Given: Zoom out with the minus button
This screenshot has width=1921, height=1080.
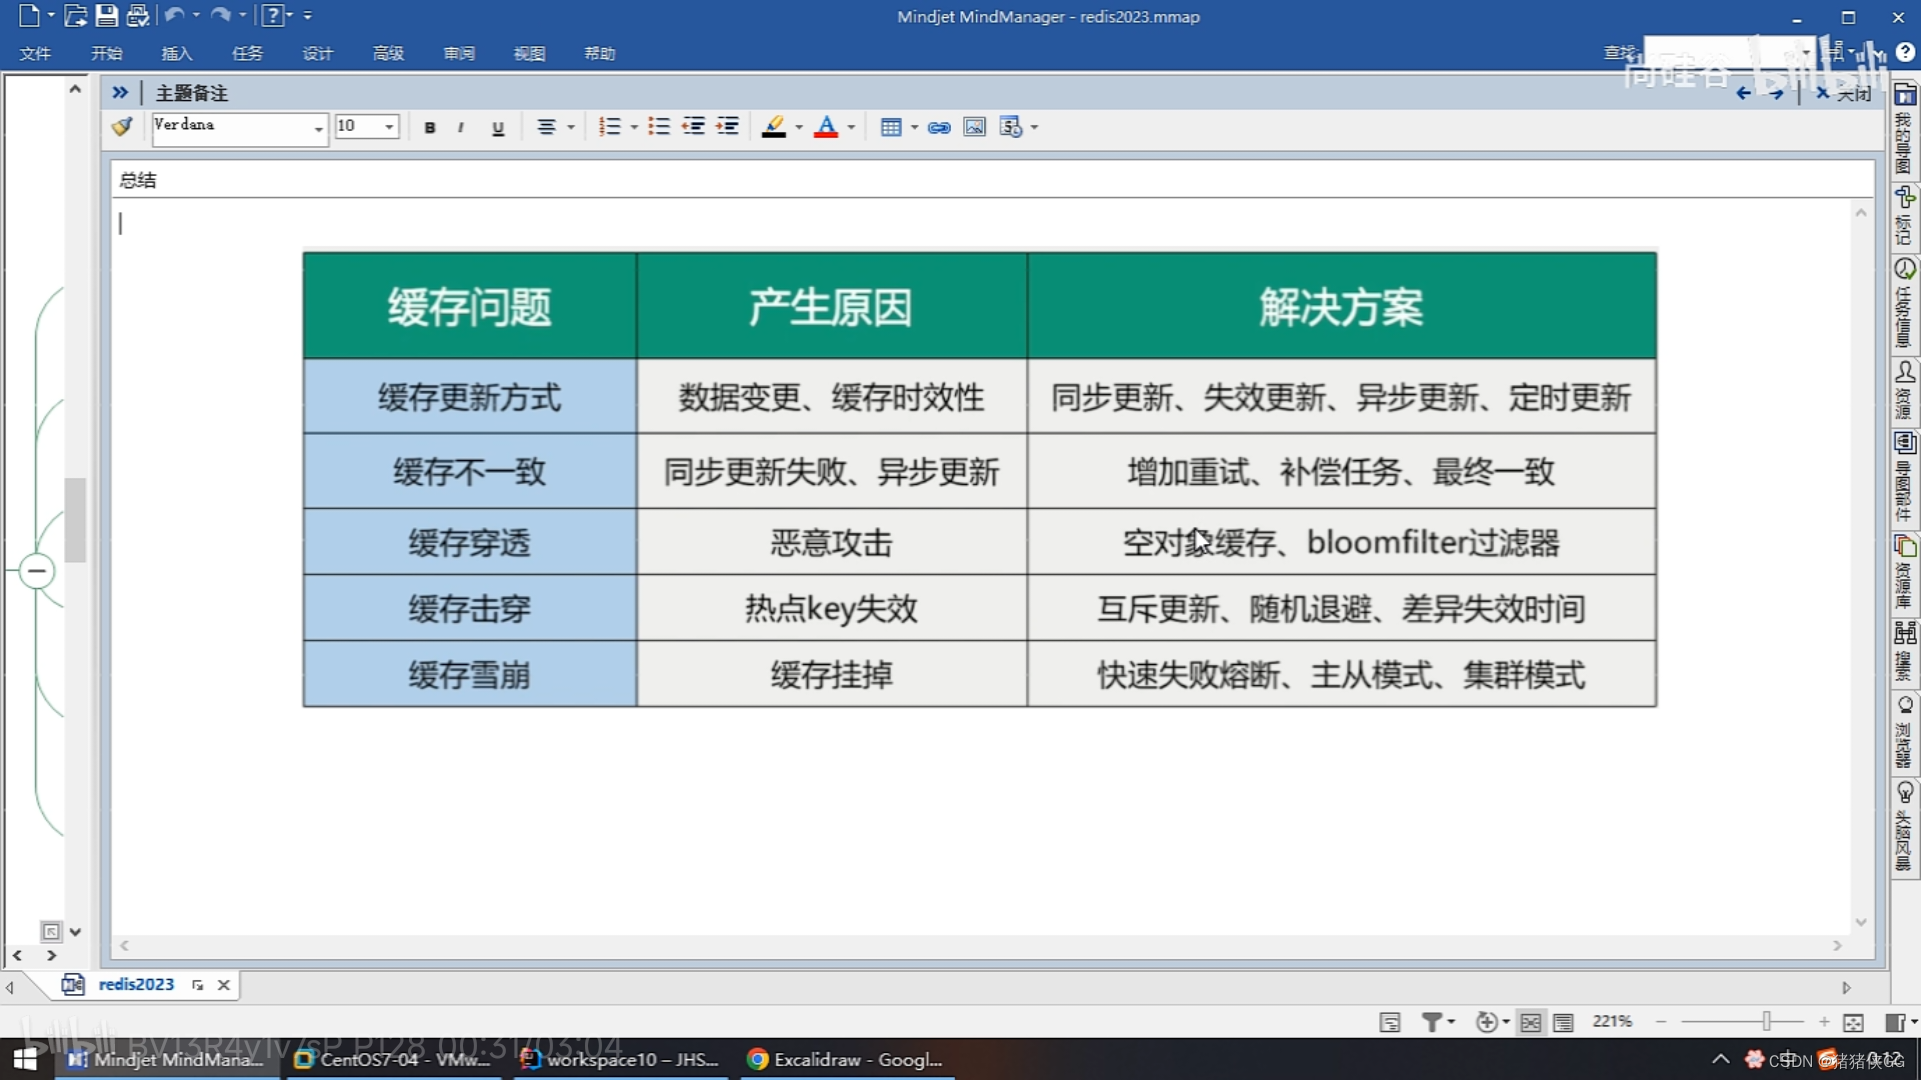Looking at the screenshot, I should pos(1661,1021).
